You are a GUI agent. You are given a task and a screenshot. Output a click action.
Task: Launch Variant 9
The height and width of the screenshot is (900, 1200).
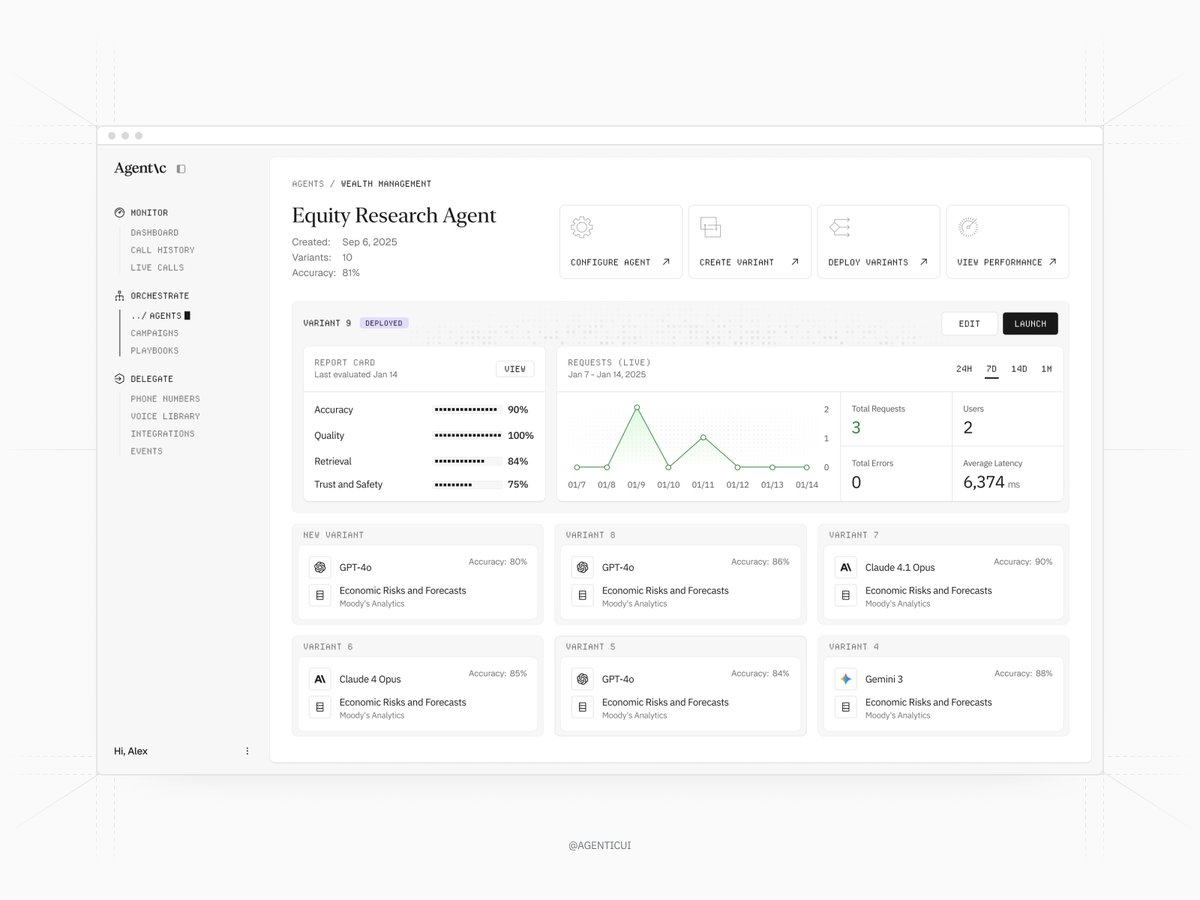[1030, 323]
